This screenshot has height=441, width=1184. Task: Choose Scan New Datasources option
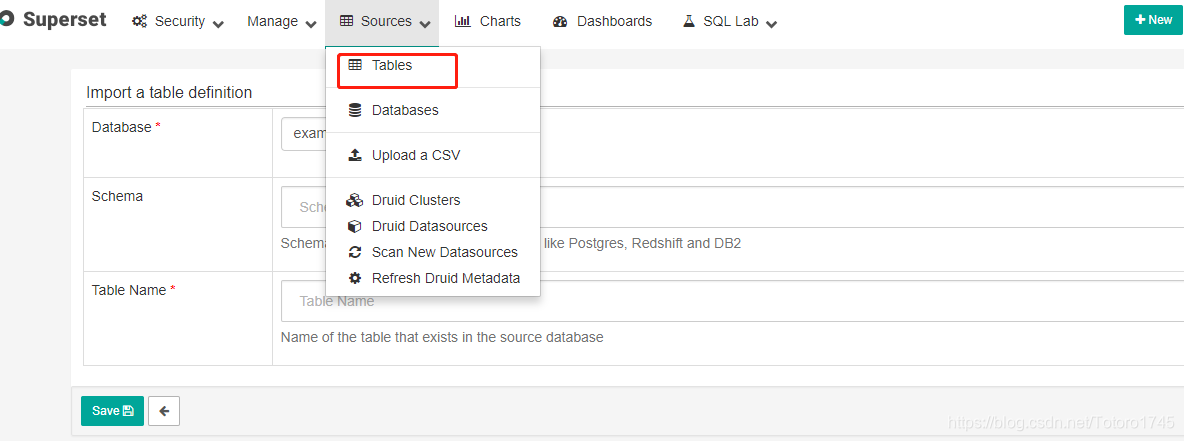point(433,252)
